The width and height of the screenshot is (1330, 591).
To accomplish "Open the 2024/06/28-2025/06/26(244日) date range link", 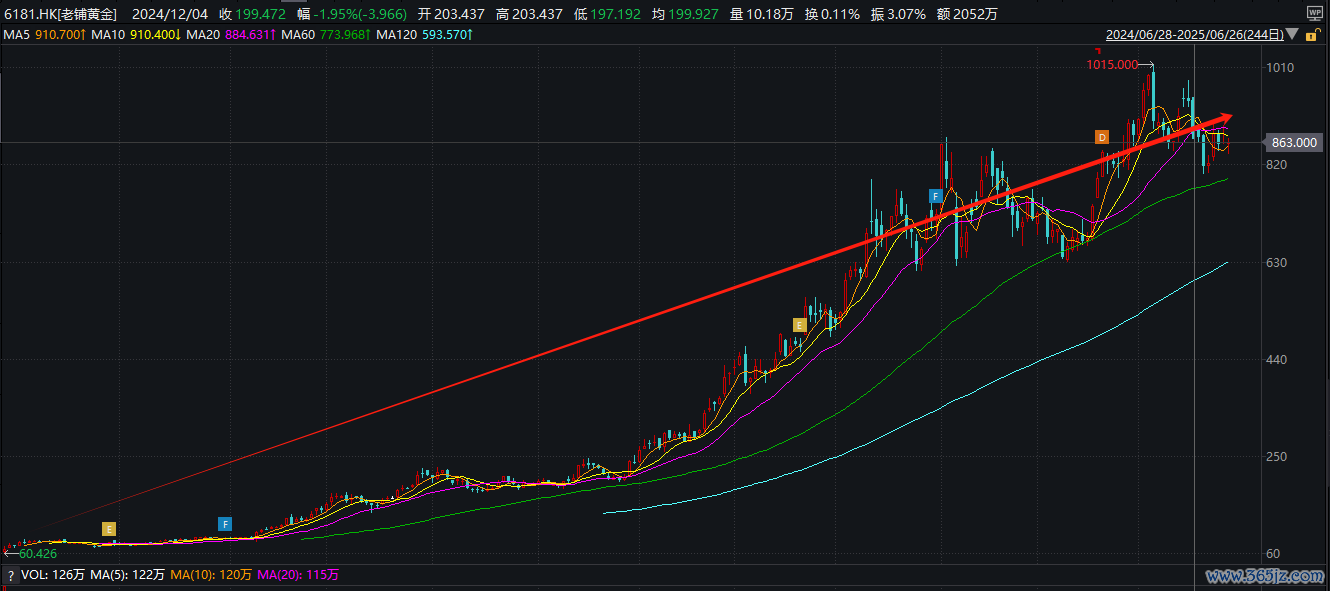I will pyautogui.click(x=1194, y=35).
